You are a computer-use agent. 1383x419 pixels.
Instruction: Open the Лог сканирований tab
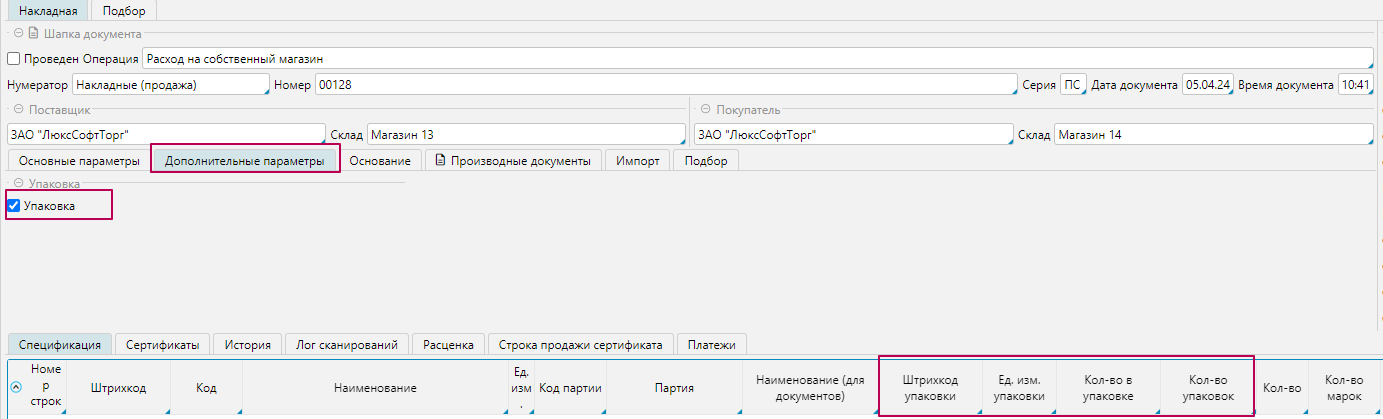click(x=346, y=345)
